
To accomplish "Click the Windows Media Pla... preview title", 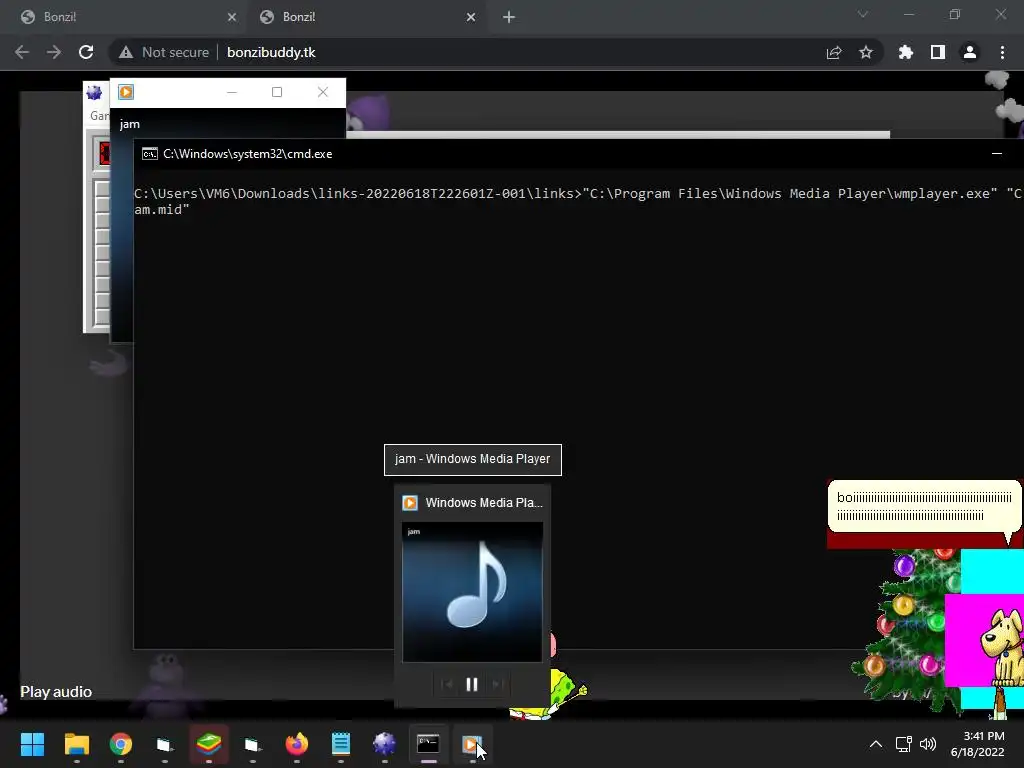I will point(484,503).
